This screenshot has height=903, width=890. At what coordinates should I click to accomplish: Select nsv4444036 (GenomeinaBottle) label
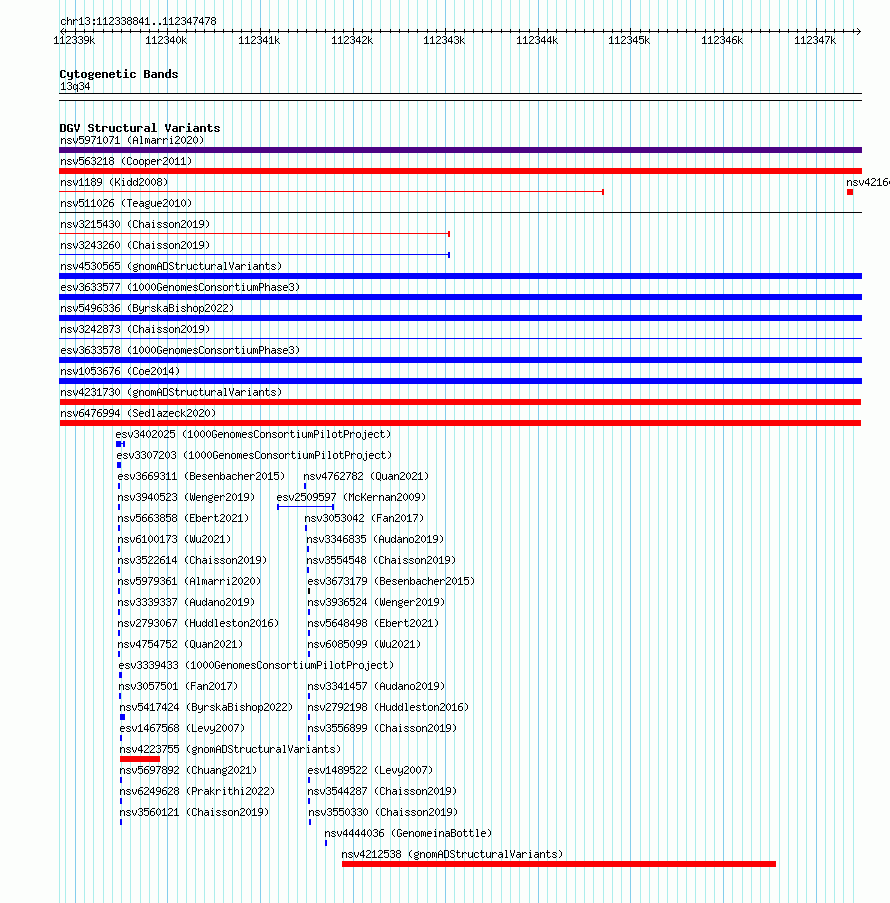(408, 834)
